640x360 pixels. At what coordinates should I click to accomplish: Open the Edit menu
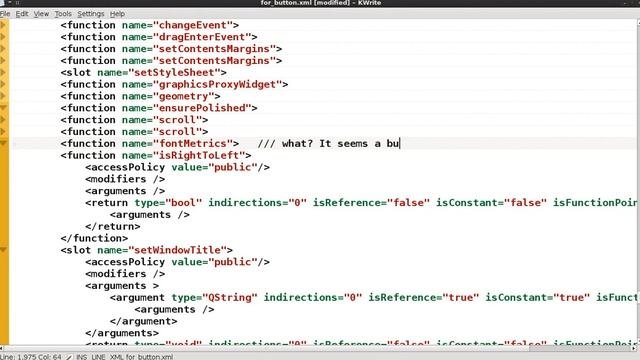(x=22, y=14)
